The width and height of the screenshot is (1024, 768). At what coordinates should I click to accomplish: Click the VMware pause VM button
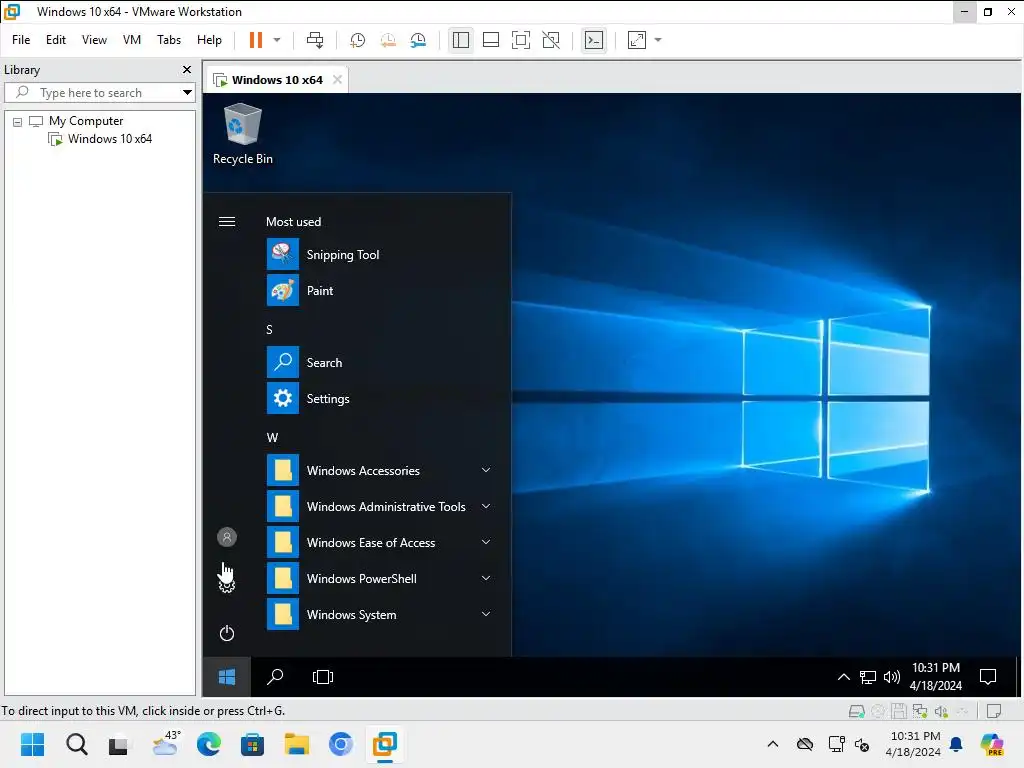[x=256, y=40]
